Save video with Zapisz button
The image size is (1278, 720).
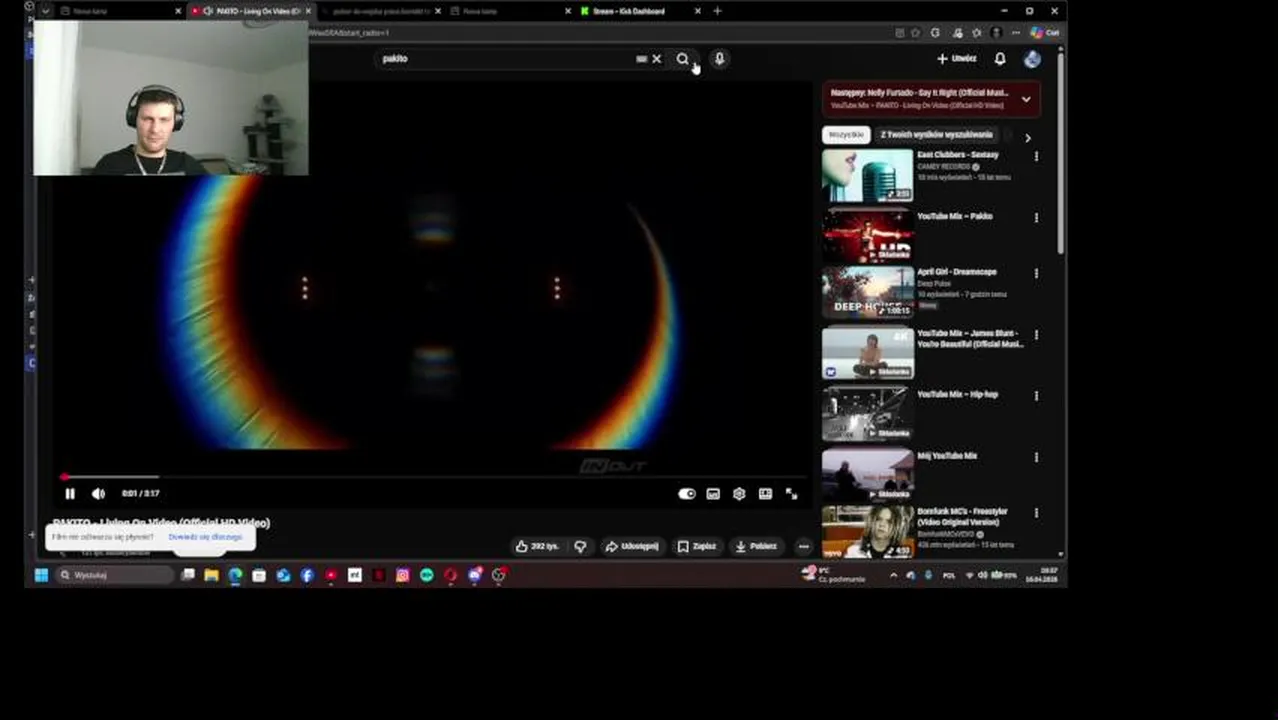(x=697, y=547)
